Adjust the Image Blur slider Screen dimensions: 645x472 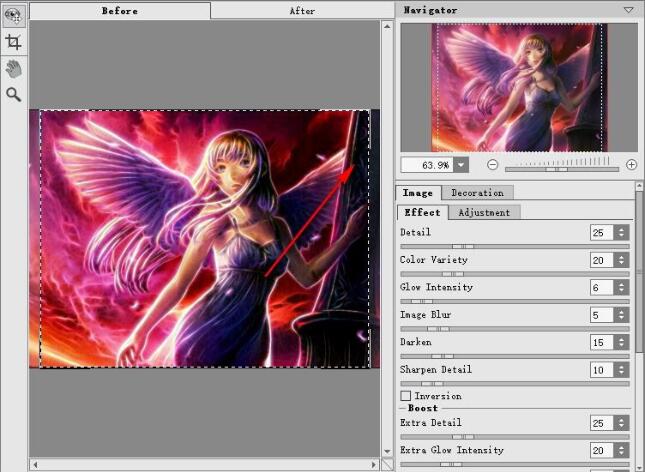click(515, 329)
